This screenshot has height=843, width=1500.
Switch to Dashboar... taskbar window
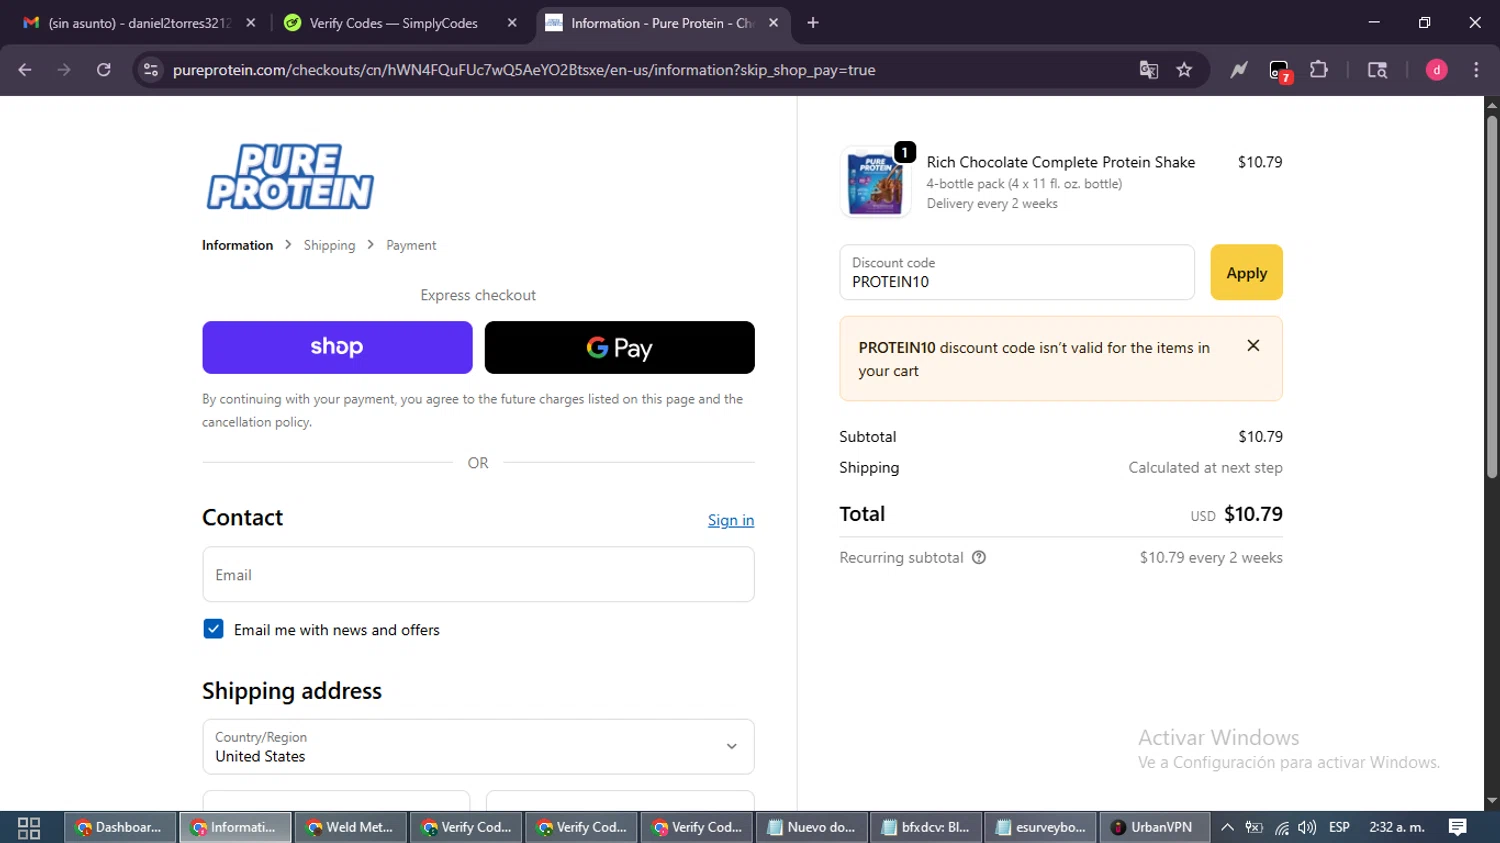click(x=120, y=827)
